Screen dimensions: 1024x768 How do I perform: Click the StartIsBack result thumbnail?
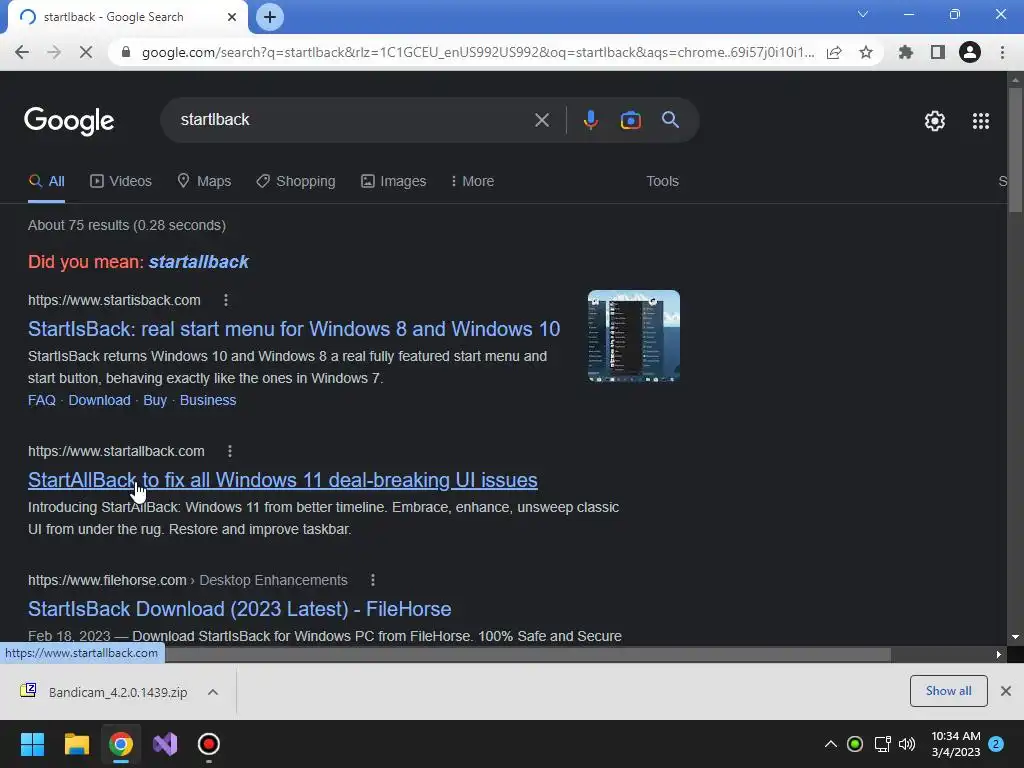633,336
